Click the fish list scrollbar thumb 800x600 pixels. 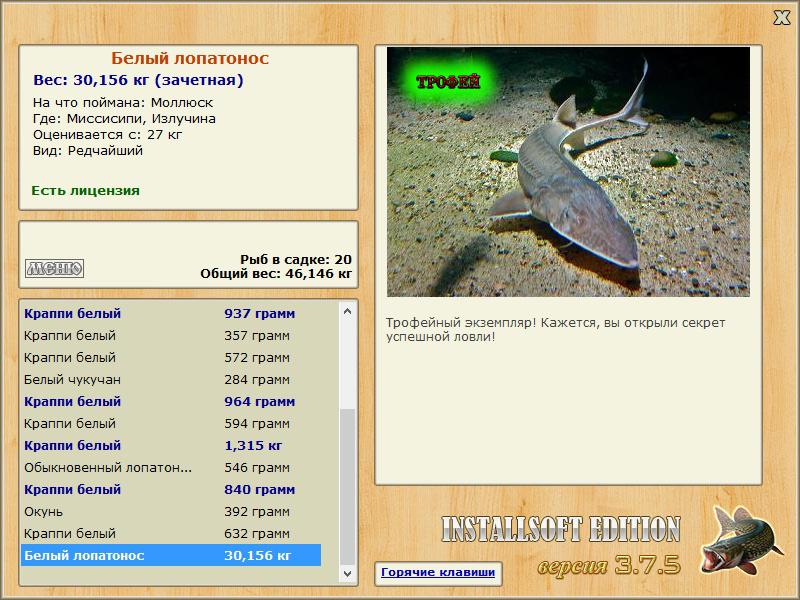coord(347,486)
